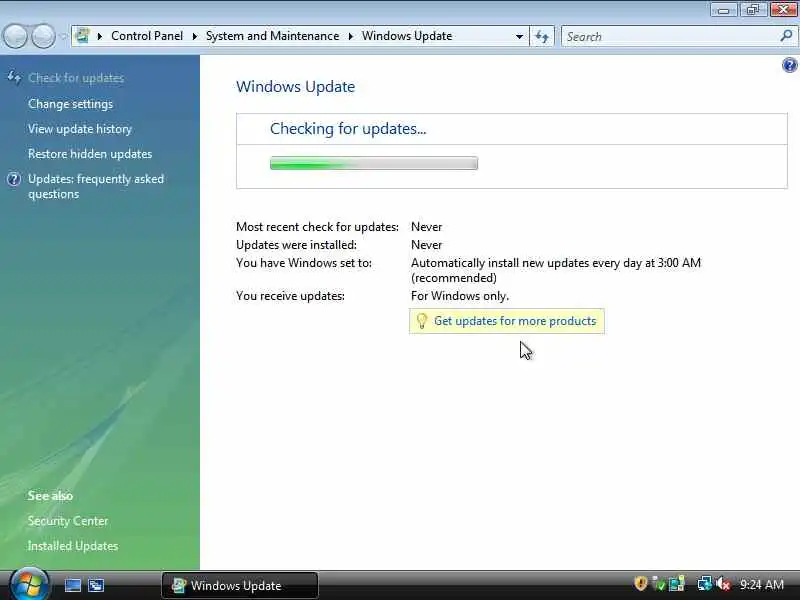This screenshot has height=600, width=800.
Task: Click the 'For Windows only.' text
Action: click(x=460, y=296)
